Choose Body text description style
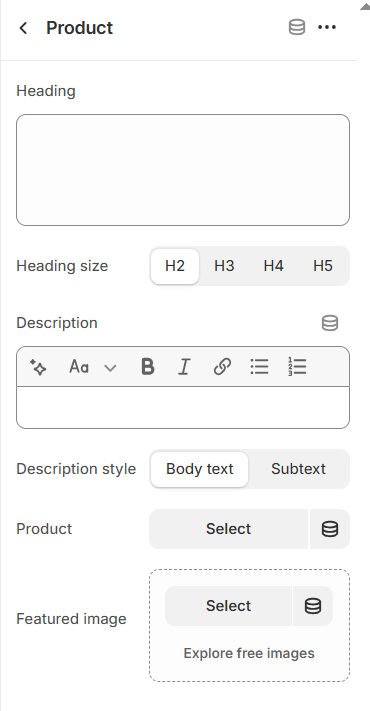Image resolution: width=370 pixels, height=711 pixels. click(x=200, y=469)
